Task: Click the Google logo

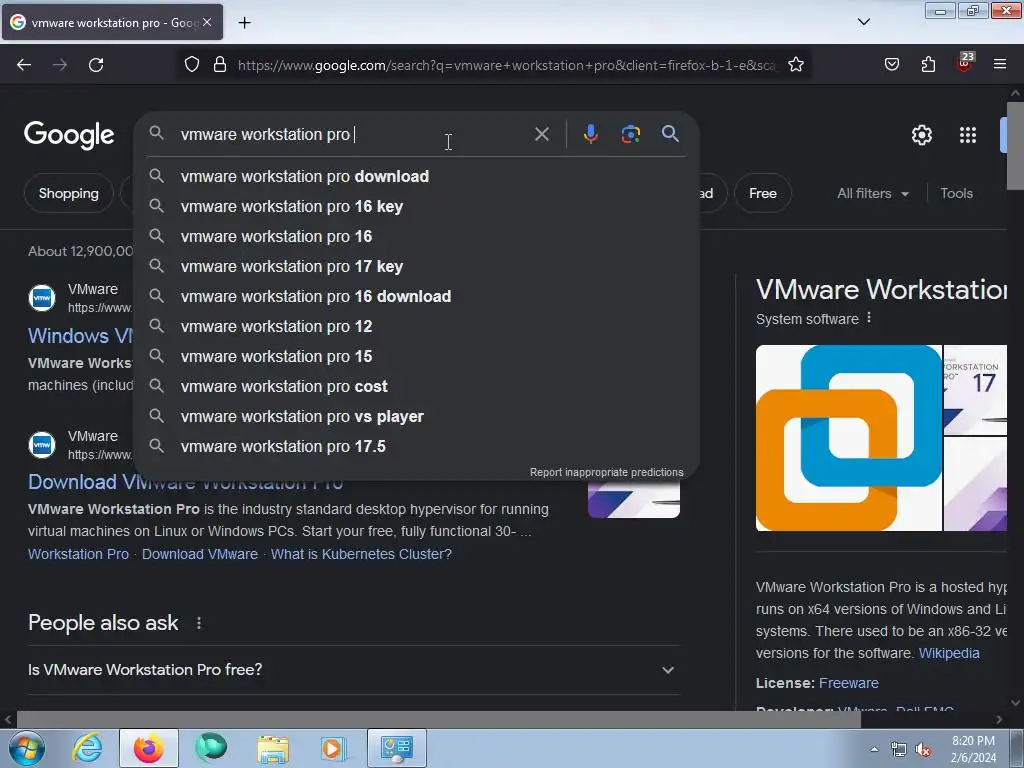Action: pyautogui.click(x=69, y=135)
